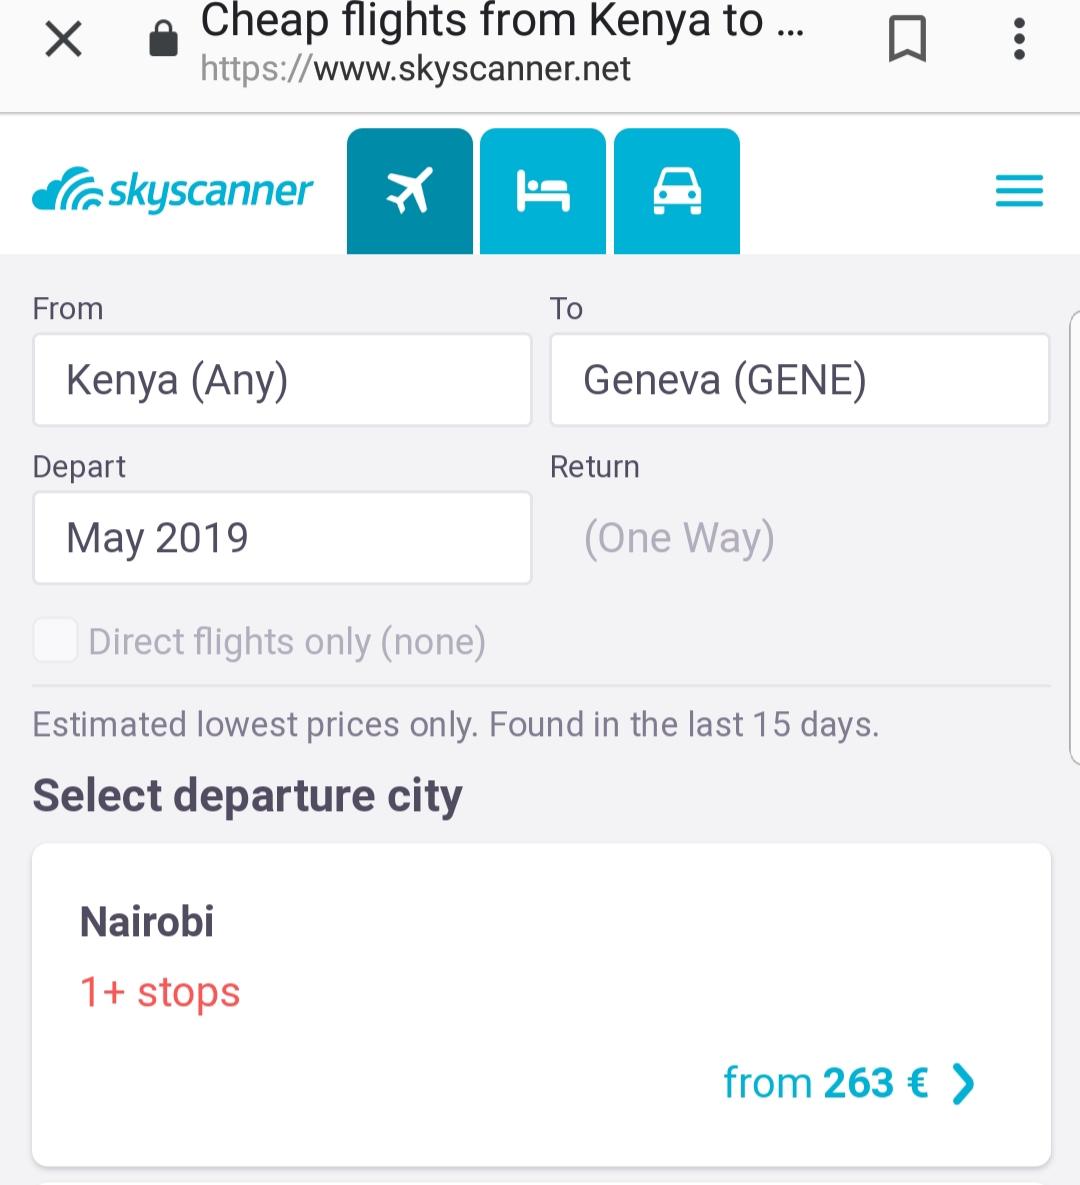Go to the Skyscanner home logo

(x=173, y=190)
